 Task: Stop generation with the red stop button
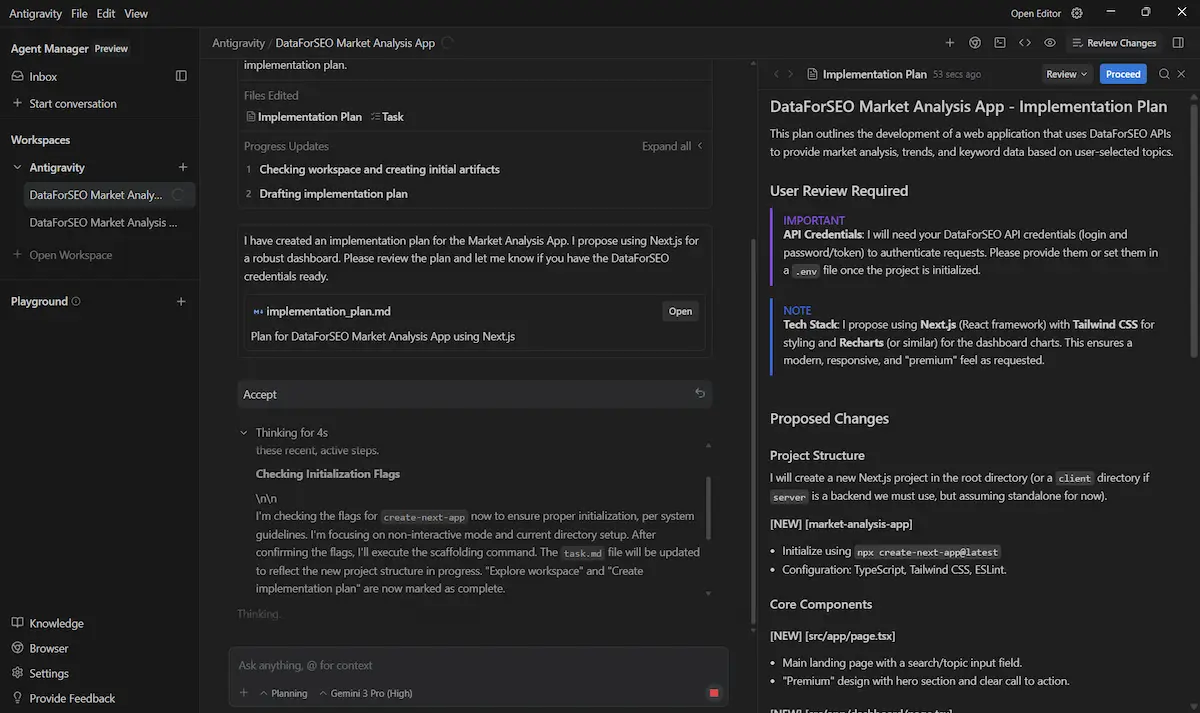pos(714,693)
